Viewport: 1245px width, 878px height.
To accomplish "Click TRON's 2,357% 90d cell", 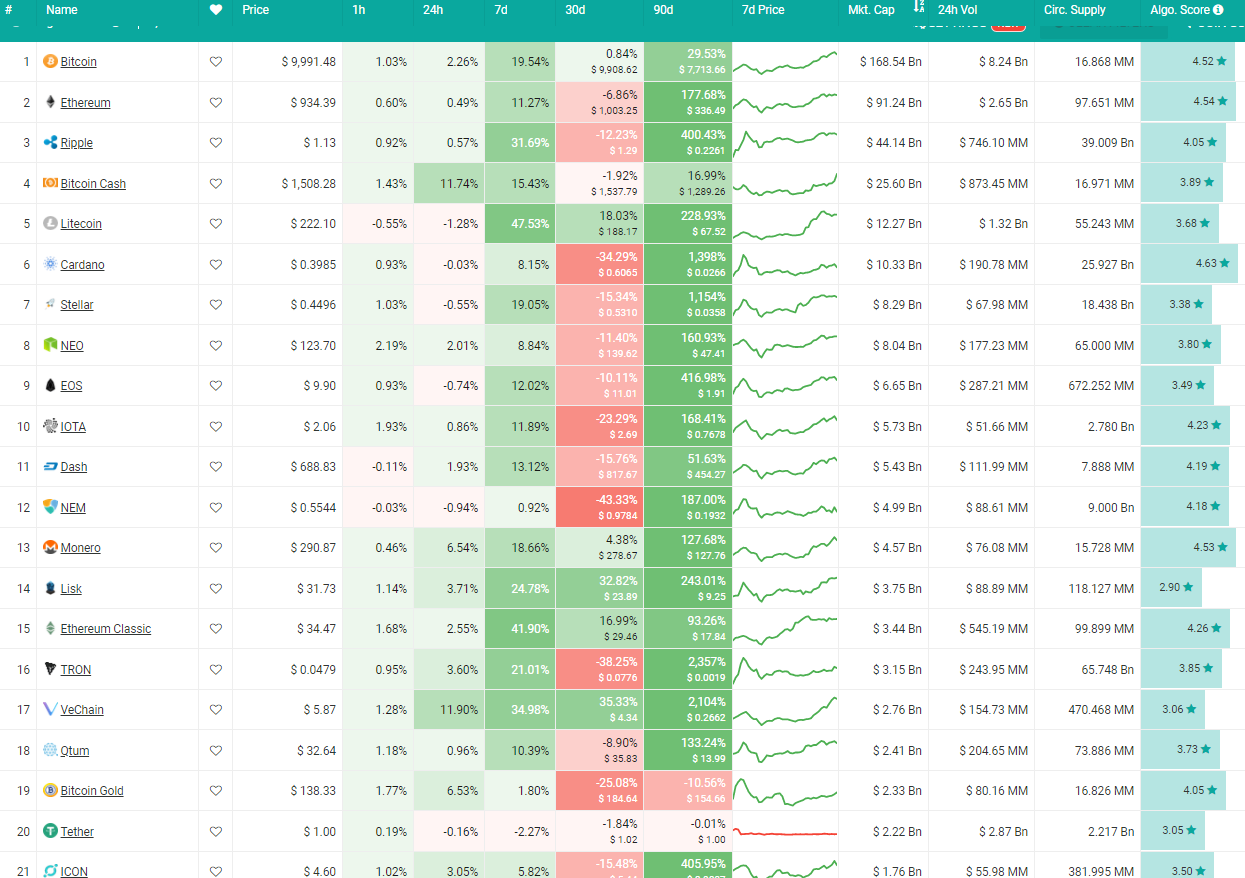I will point(688,669).
